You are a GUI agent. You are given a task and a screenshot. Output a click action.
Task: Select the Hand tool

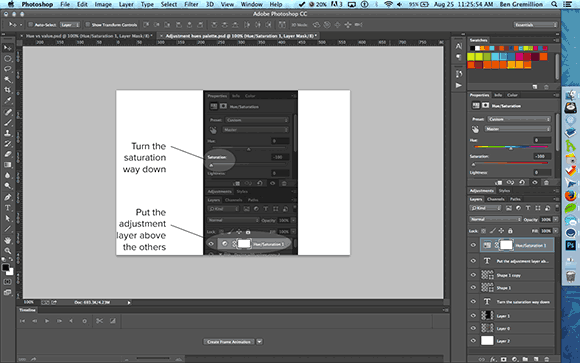[x=7, y=240]
